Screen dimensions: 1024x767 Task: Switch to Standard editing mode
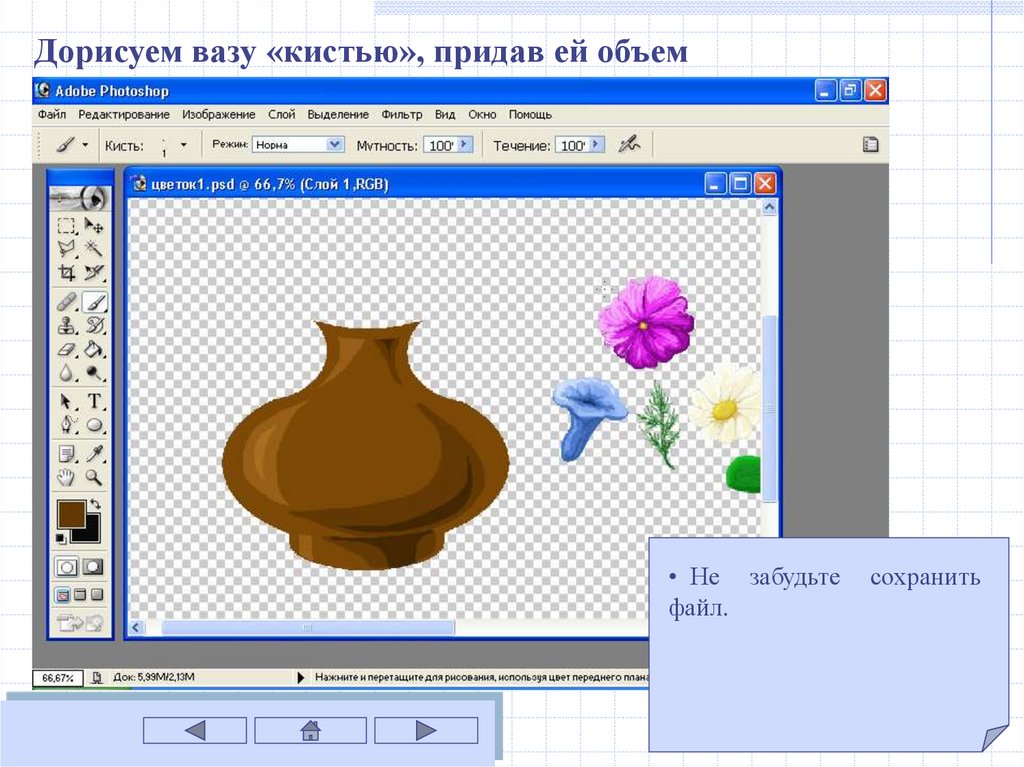click(x=67, y=567)
